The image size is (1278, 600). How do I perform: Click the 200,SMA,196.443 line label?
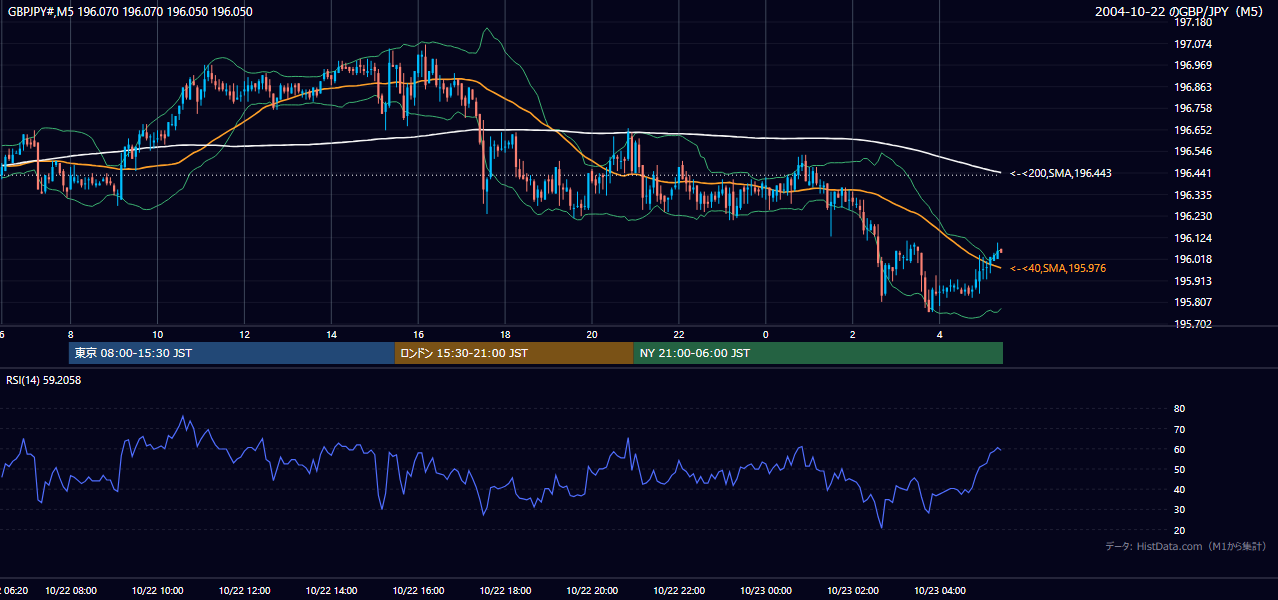pyautogui.click(x=1060, y=173)
